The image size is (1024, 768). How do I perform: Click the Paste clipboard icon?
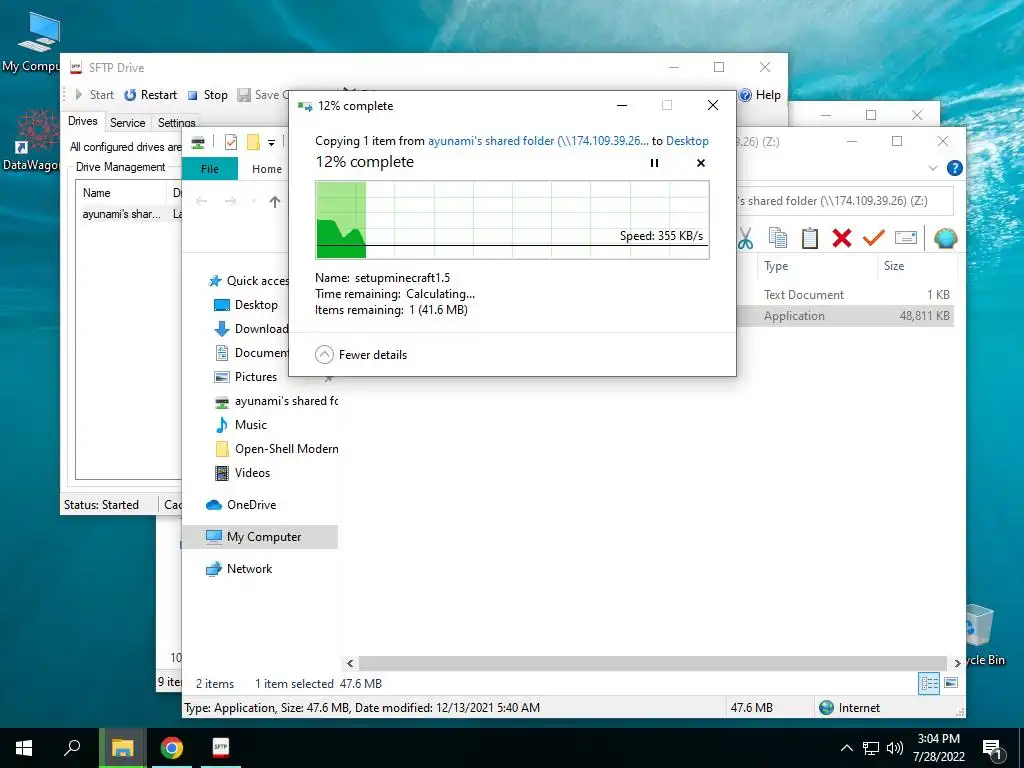click(810, 238)
